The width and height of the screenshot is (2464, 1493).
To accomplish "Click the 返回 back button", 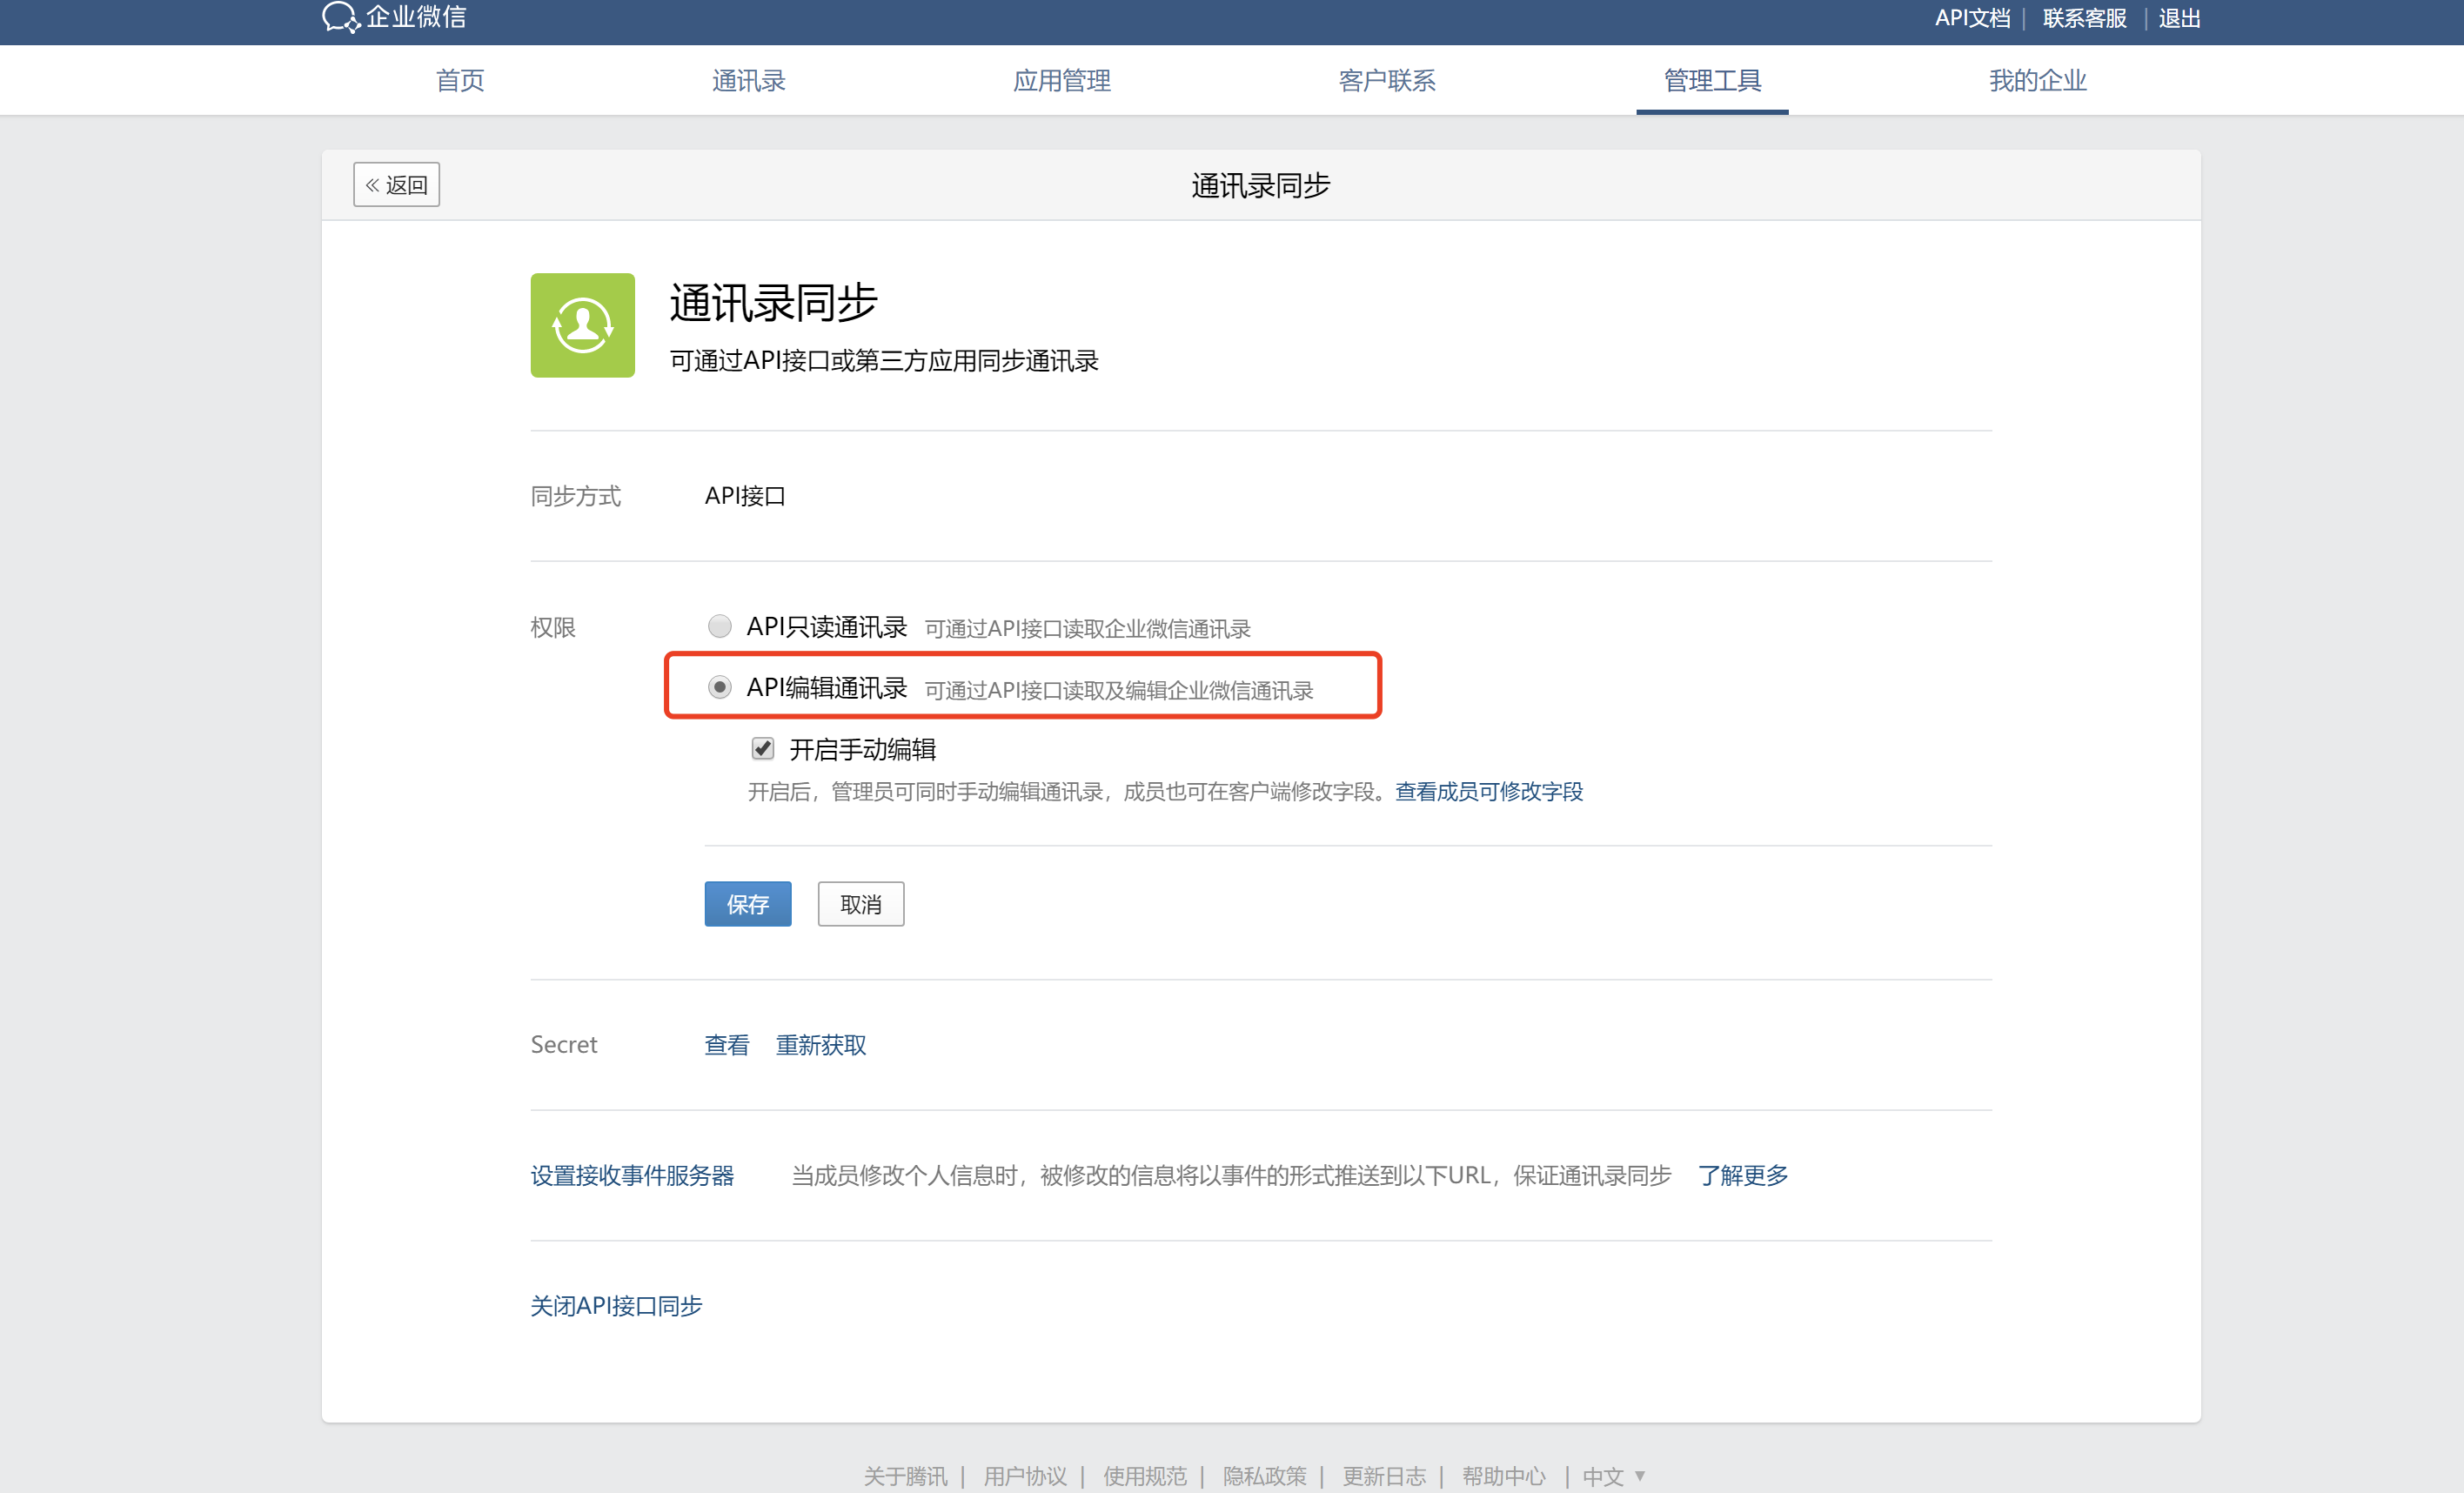I will click(396, 185).
